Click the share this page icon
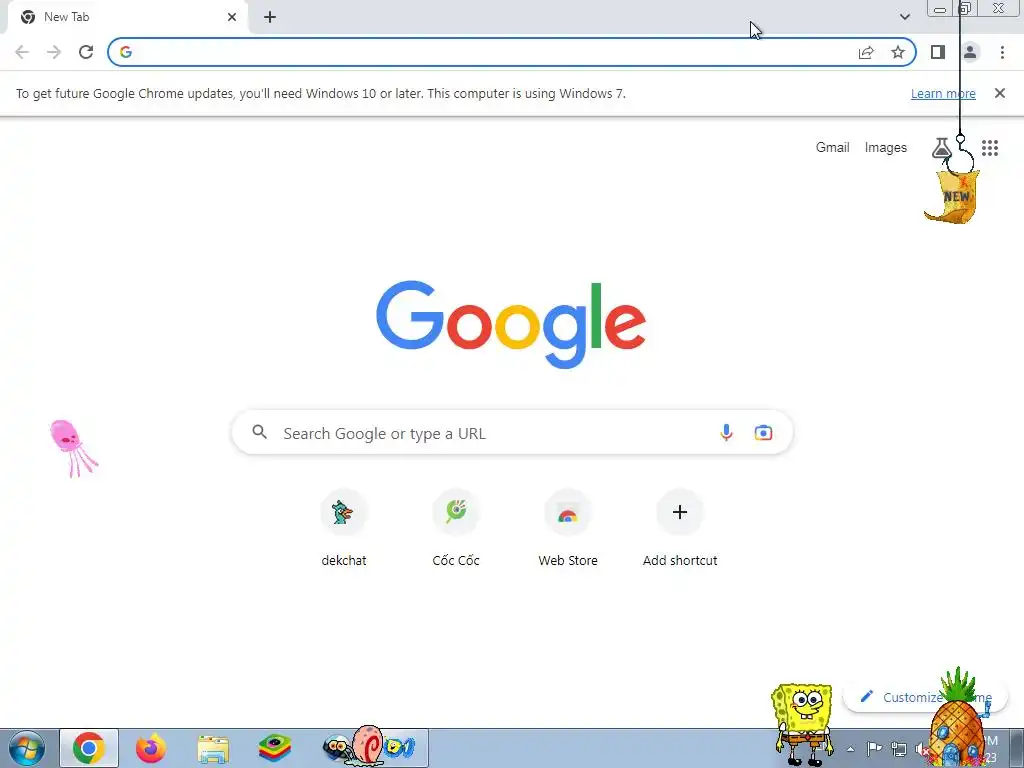 866,52
